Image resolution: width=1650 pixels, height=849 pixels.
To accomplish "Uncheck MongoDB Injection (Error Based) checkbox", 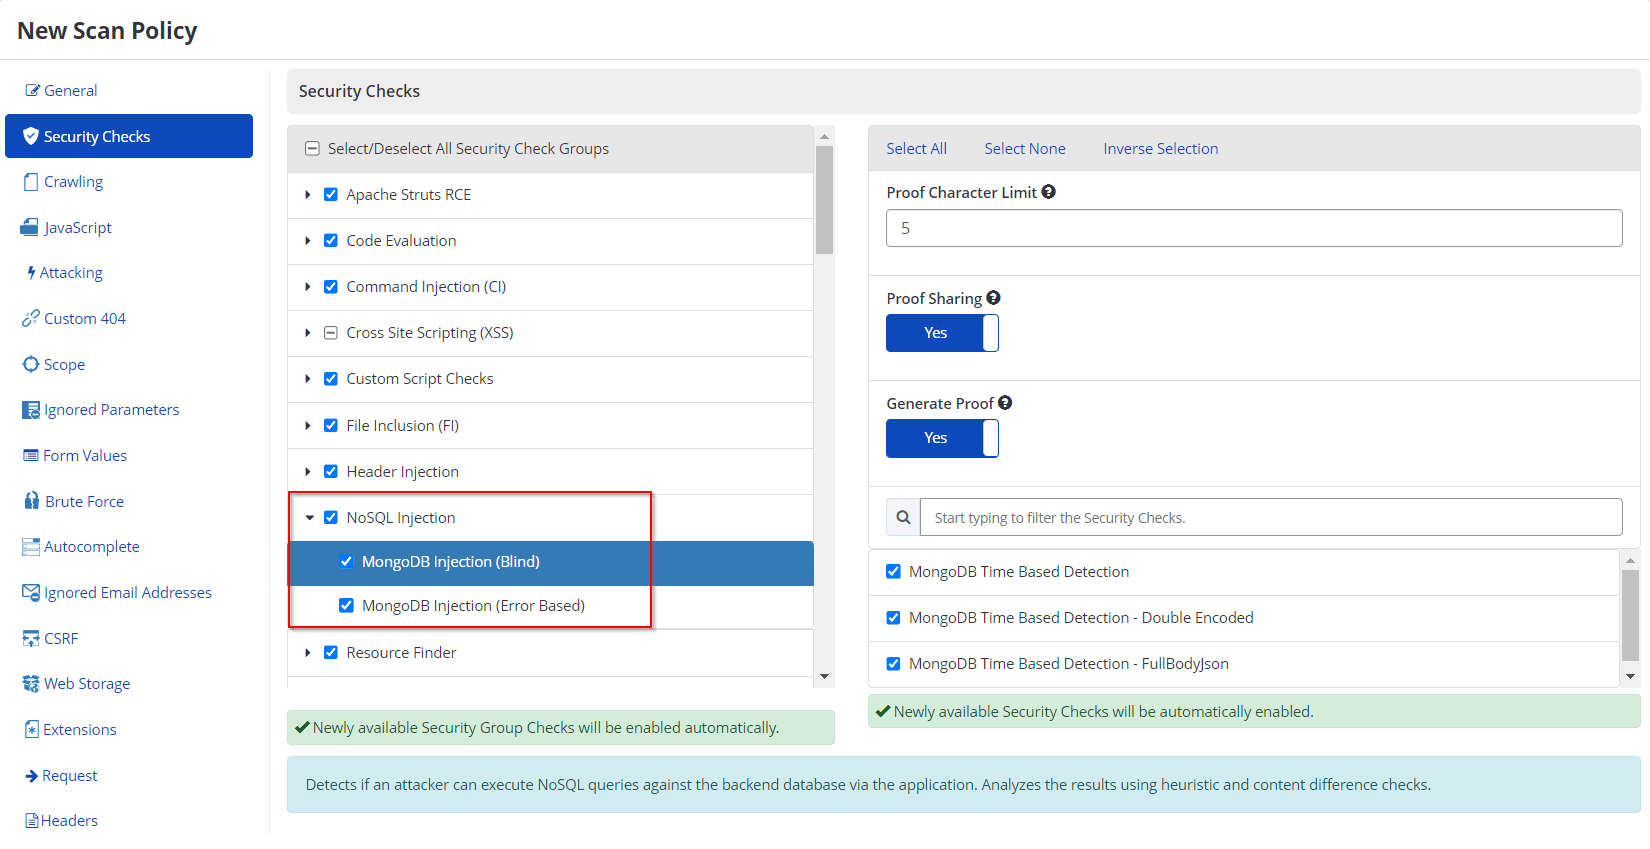I will click(346, 606).
